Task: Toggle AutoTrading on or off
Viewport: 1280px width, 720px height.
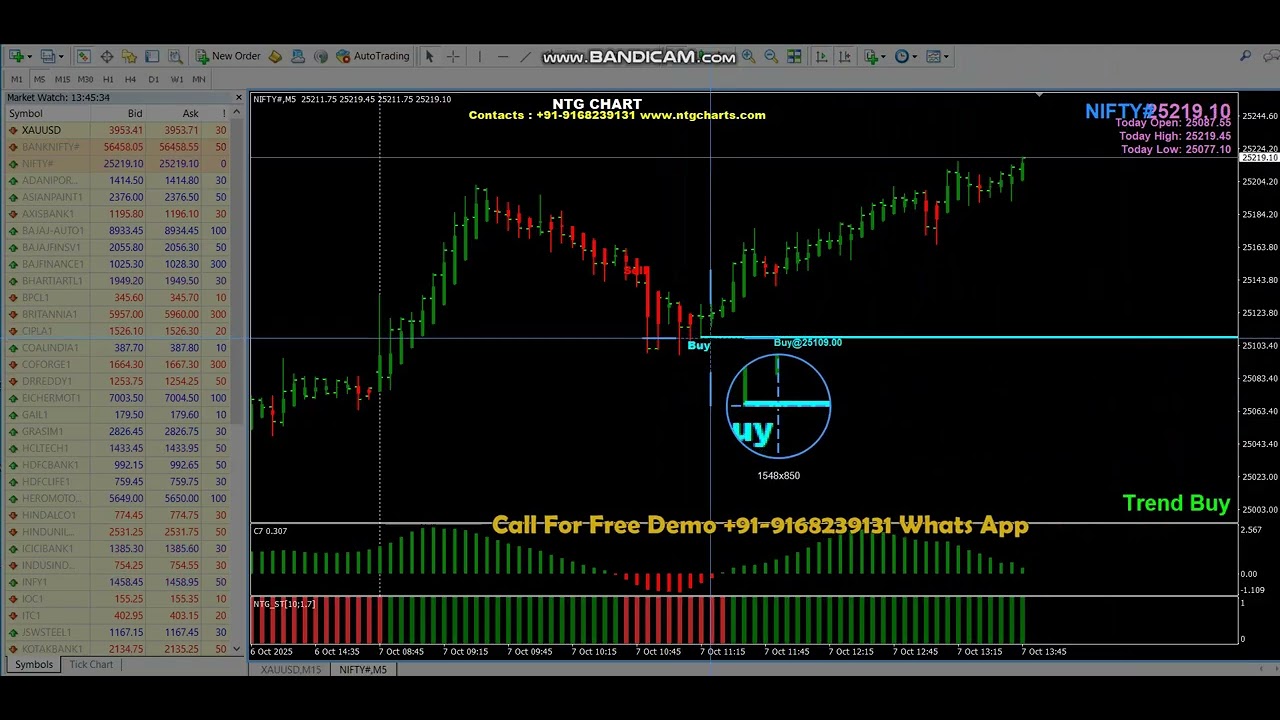Action: click(x=372, y=56)
